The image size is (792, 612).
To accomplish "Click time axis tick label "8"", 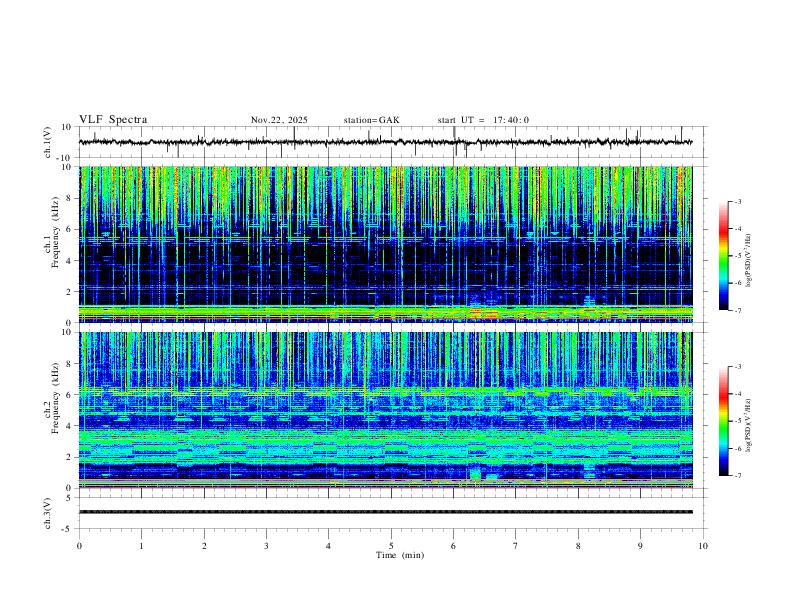I will (x=578, y=546).
